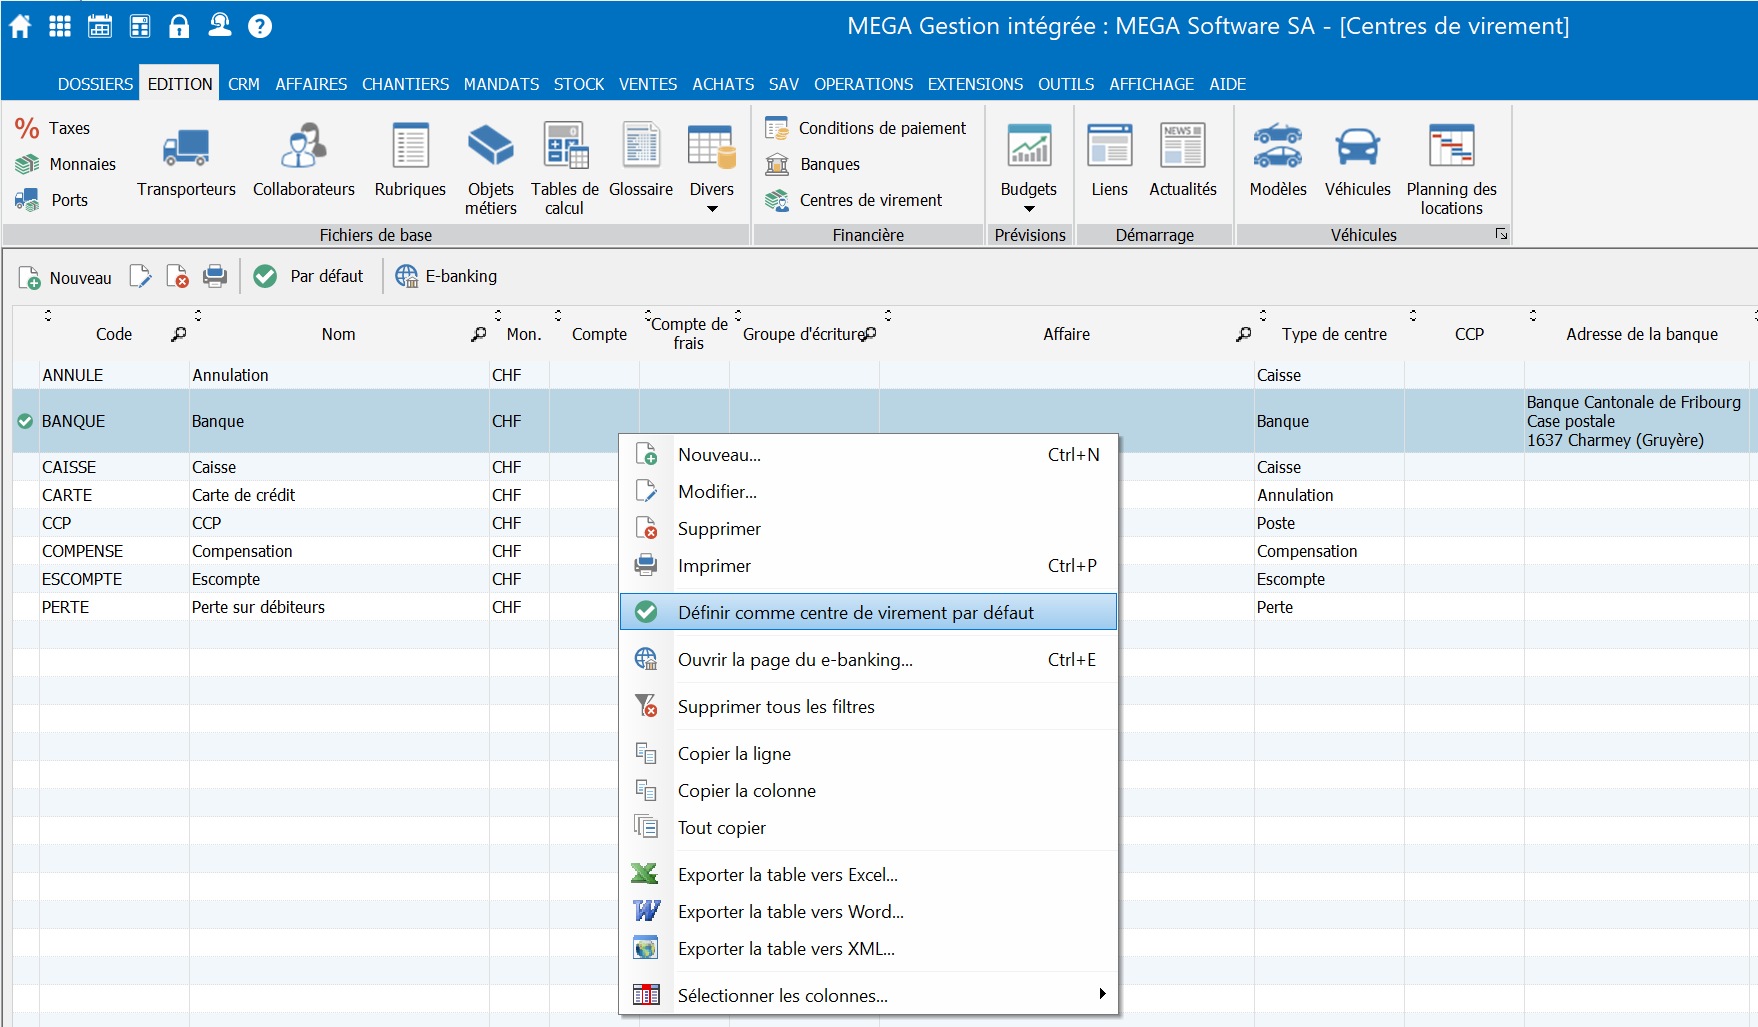Click the padlock lock icon
The height and width of the screenshot is (1027, 1758).
point(179,26)
